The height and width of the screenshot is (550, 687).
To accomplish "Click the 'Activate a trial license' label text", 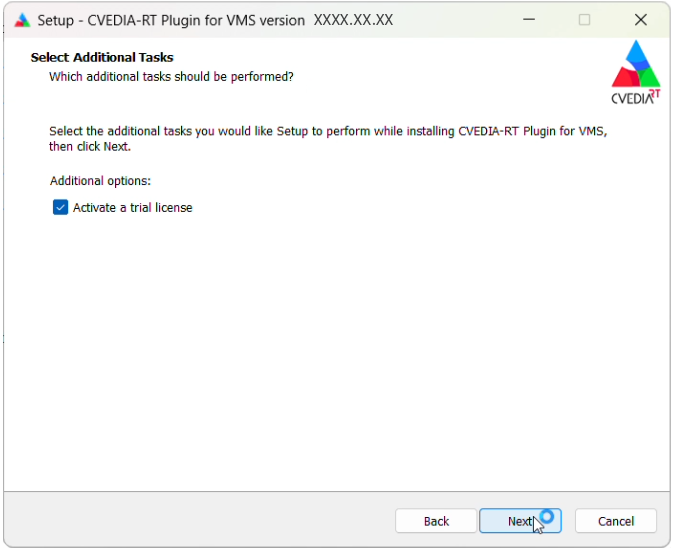I will (x=133, y=207).
